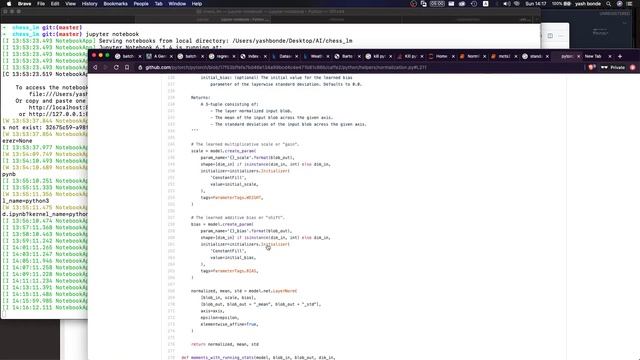This screenshot has height=360, width=640.
Task: Click the Time Machine clock icon
Action: click(474, 4)
